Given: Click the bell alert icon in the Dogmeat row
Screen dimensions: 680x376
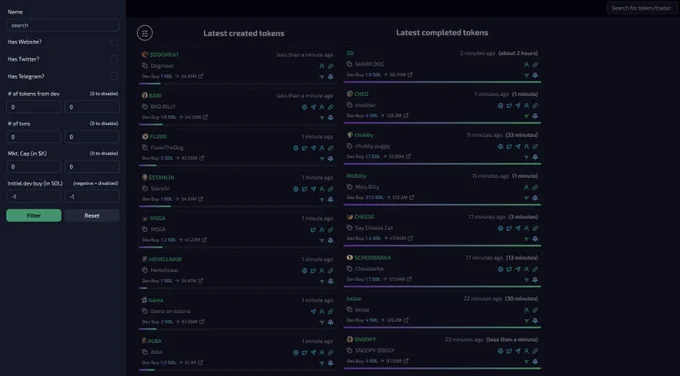Looking at the screenshot, I should 330,77.
